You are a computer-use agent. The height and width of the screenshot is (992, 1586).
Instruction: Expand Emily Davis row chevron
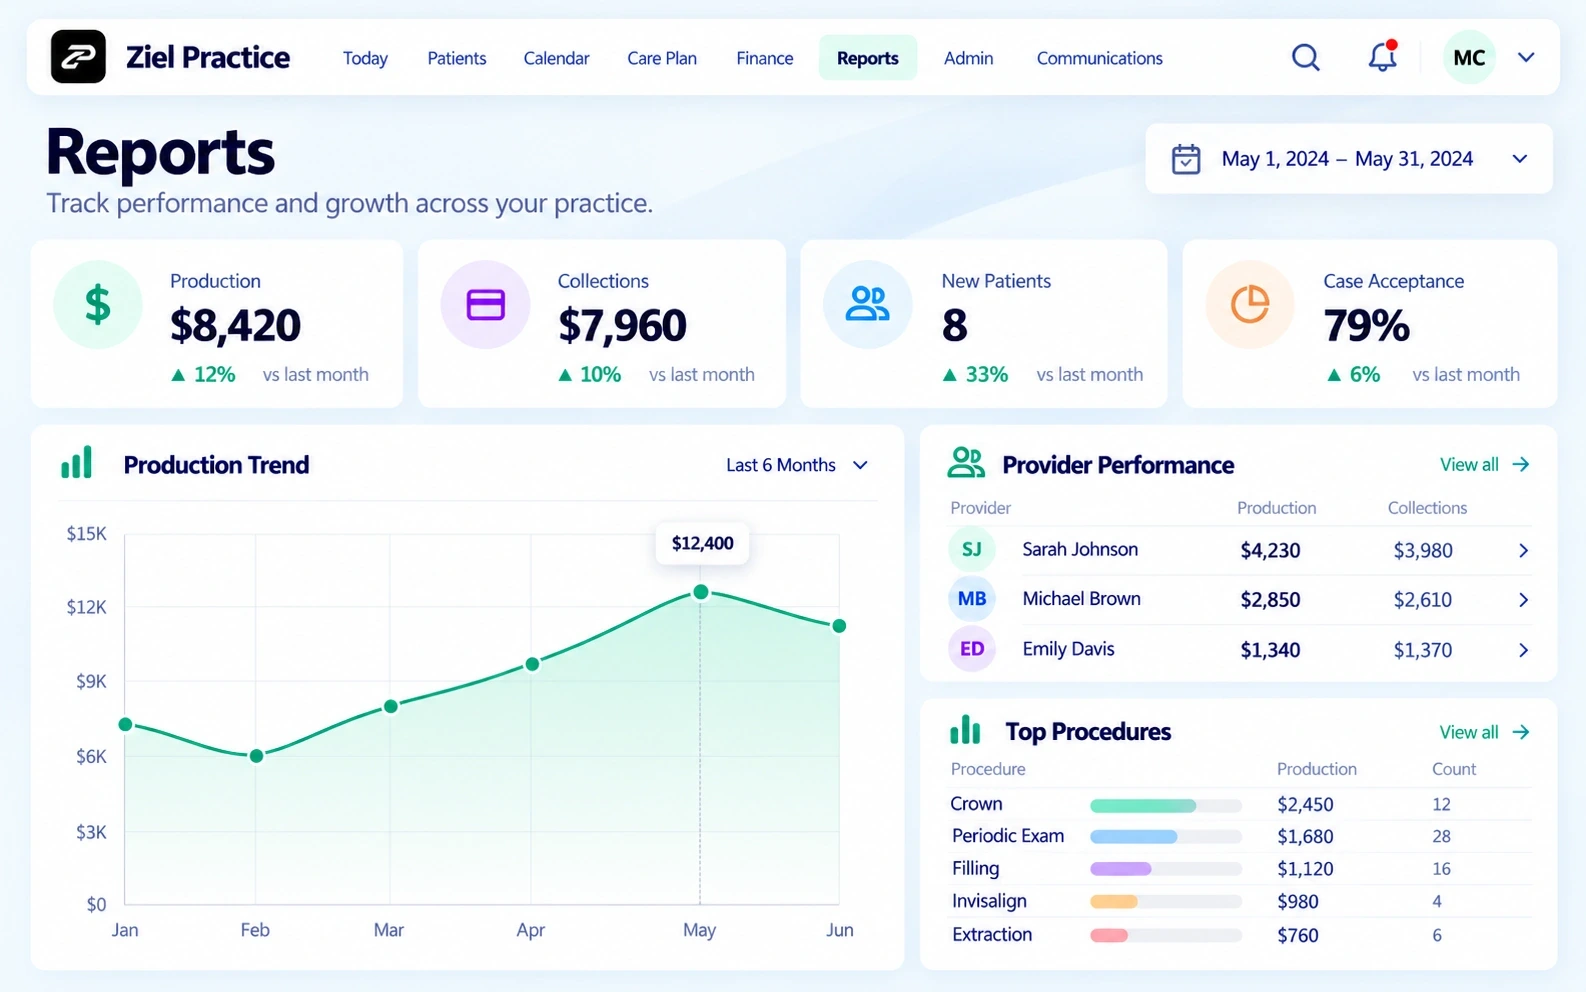point(1523,650)
